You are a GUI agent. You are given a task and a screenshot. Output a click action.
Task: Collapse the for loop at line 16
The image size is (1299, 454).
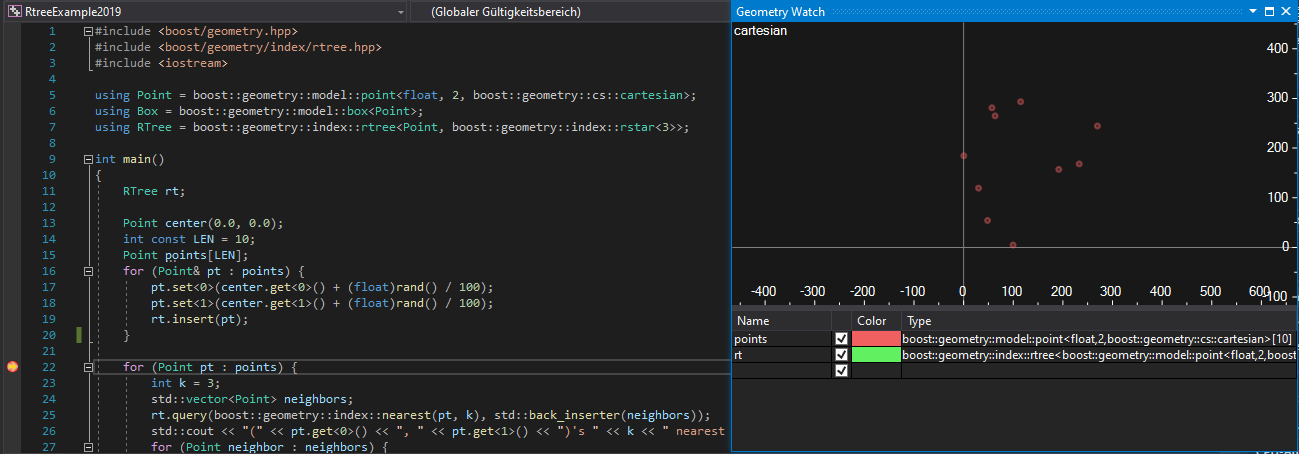[89, 271]
